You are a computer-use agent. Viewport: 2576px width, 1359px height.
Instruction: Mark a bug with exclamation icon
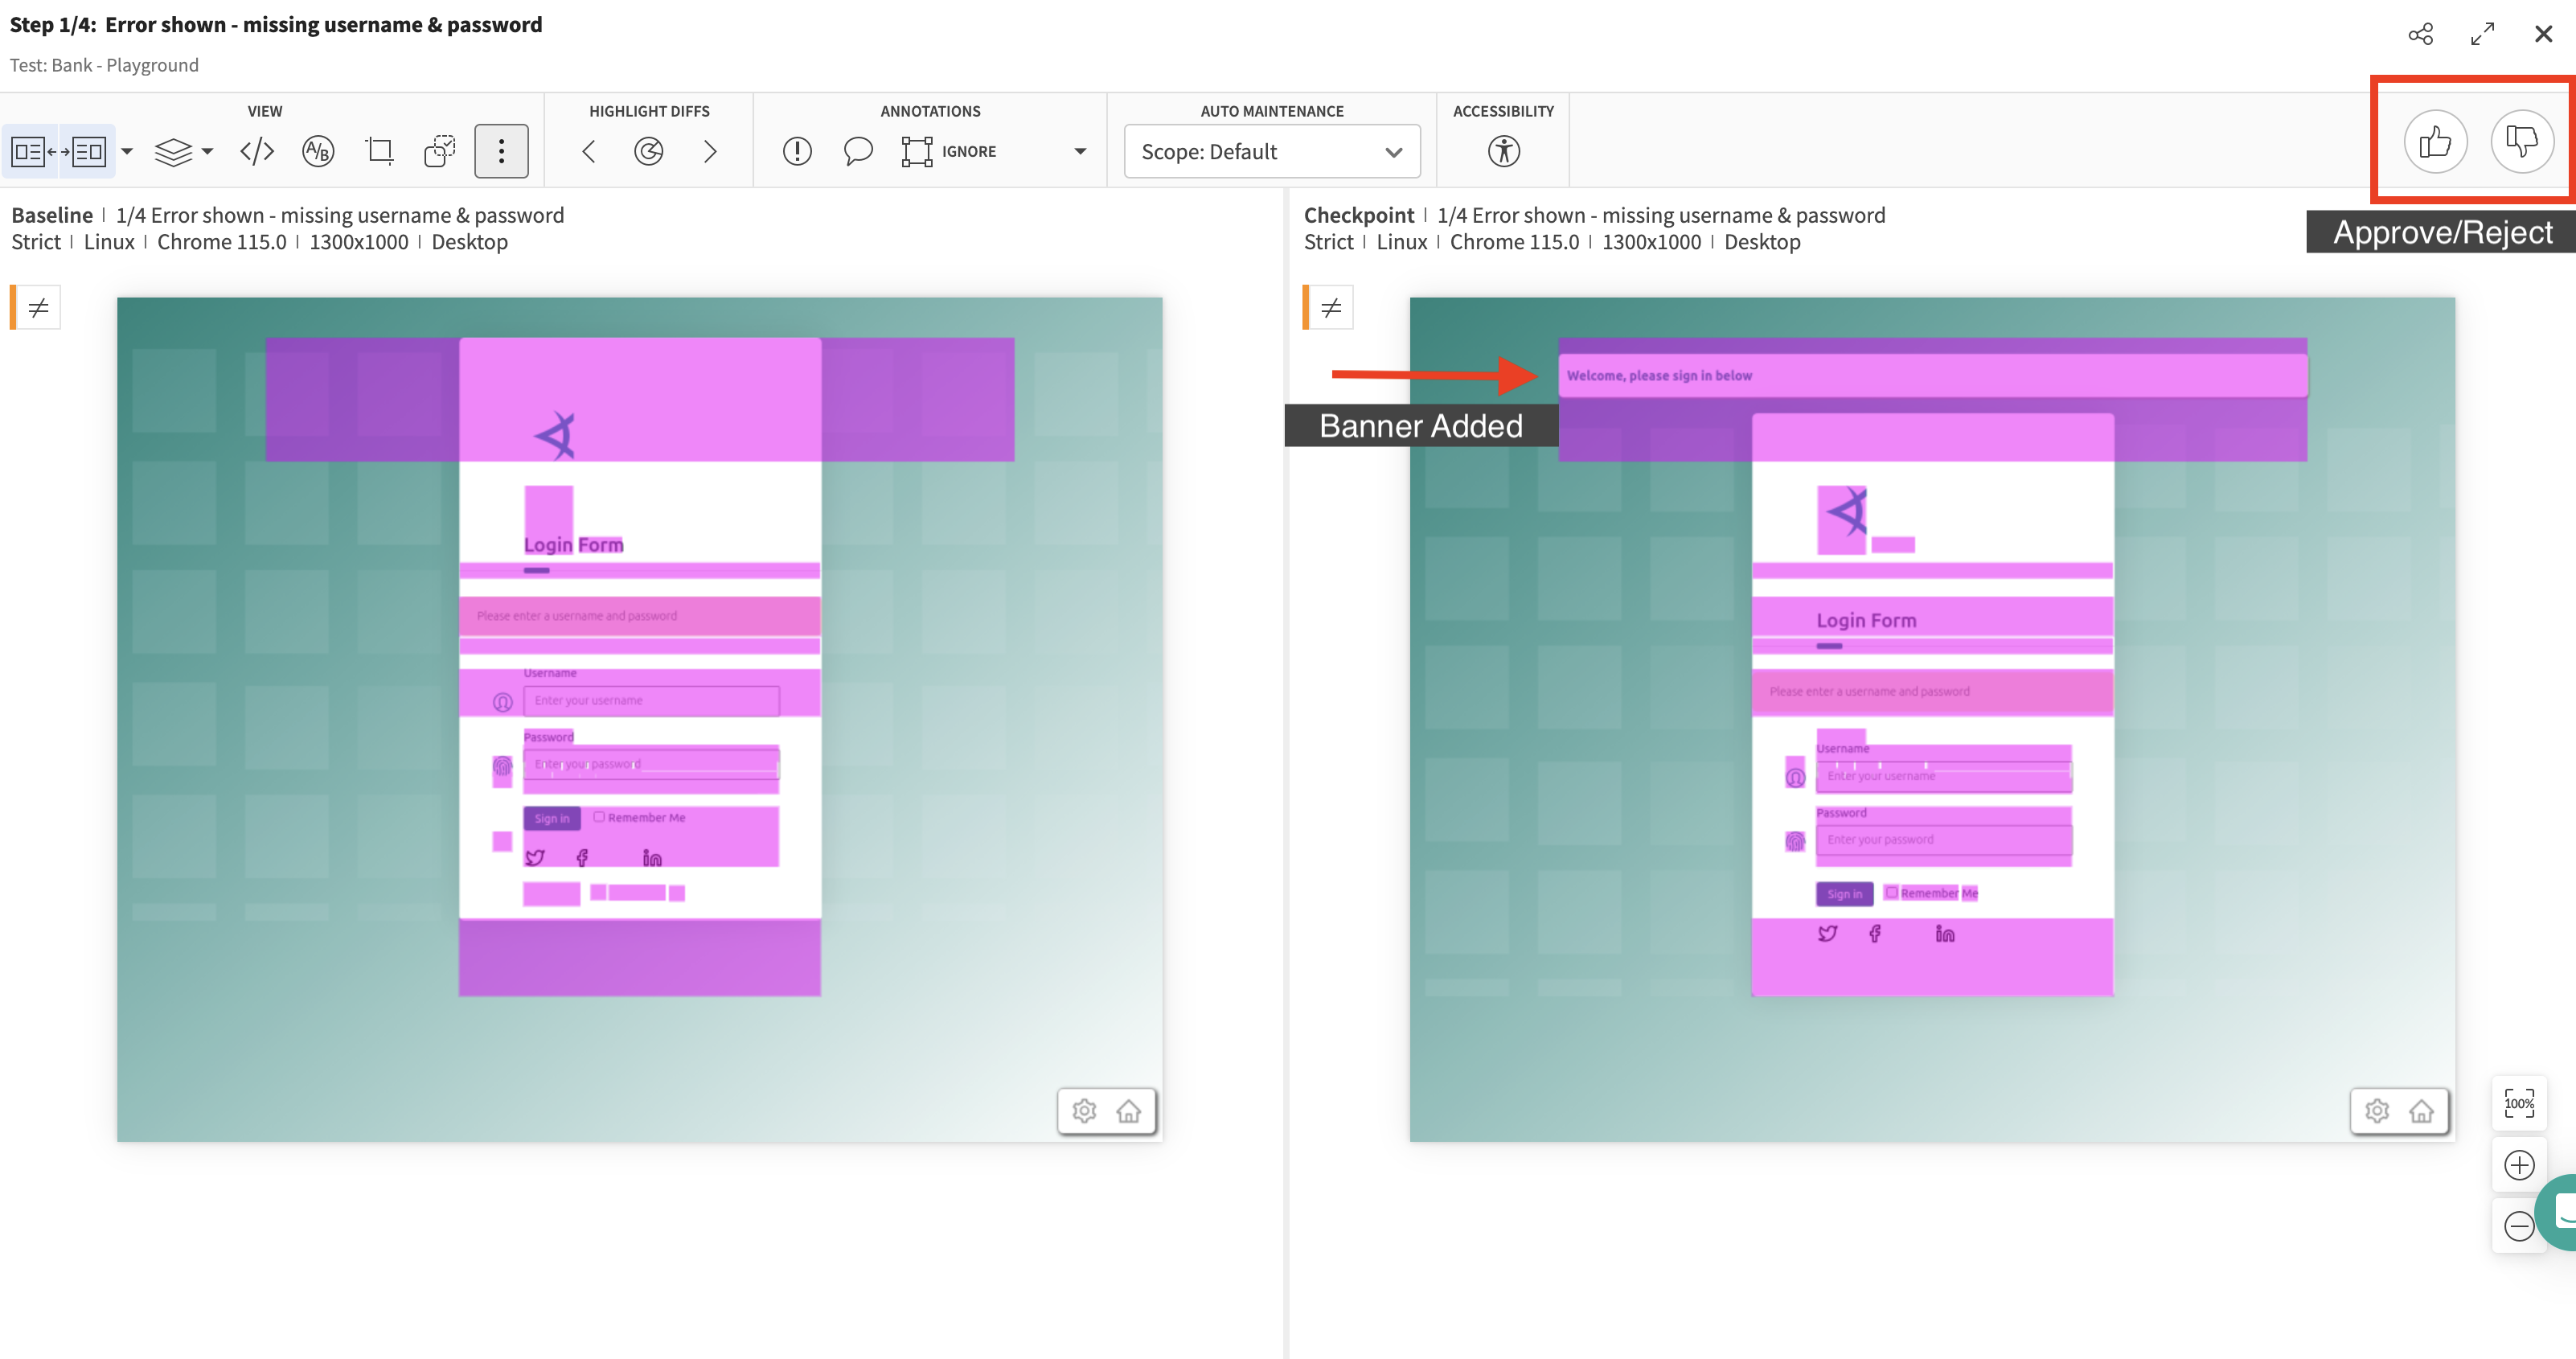pyautogui.click(x=797, y=152)
